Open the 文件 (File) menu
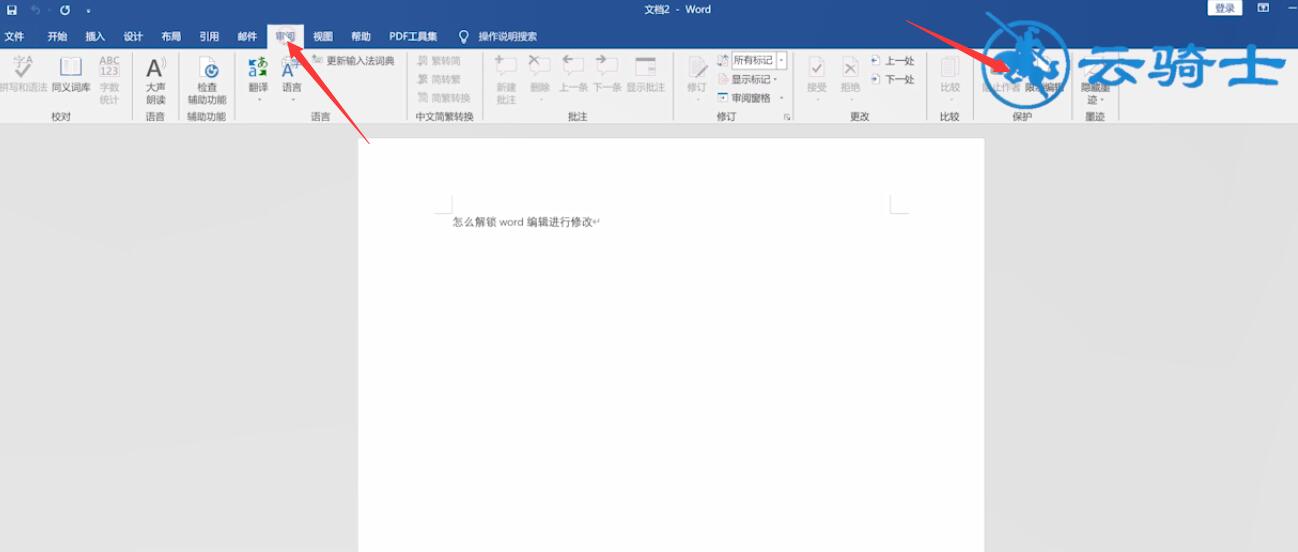 pyautogui.click(x=14, y=37)
